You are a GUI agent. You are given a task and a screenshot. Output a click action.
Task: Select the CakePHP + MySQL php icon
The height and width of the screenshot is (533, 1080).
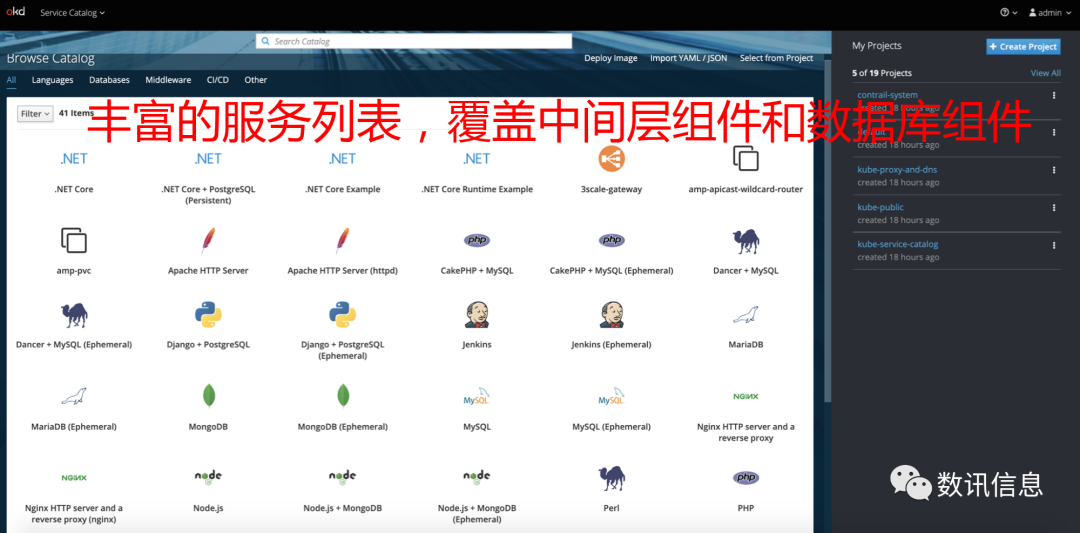click(477, 240)
